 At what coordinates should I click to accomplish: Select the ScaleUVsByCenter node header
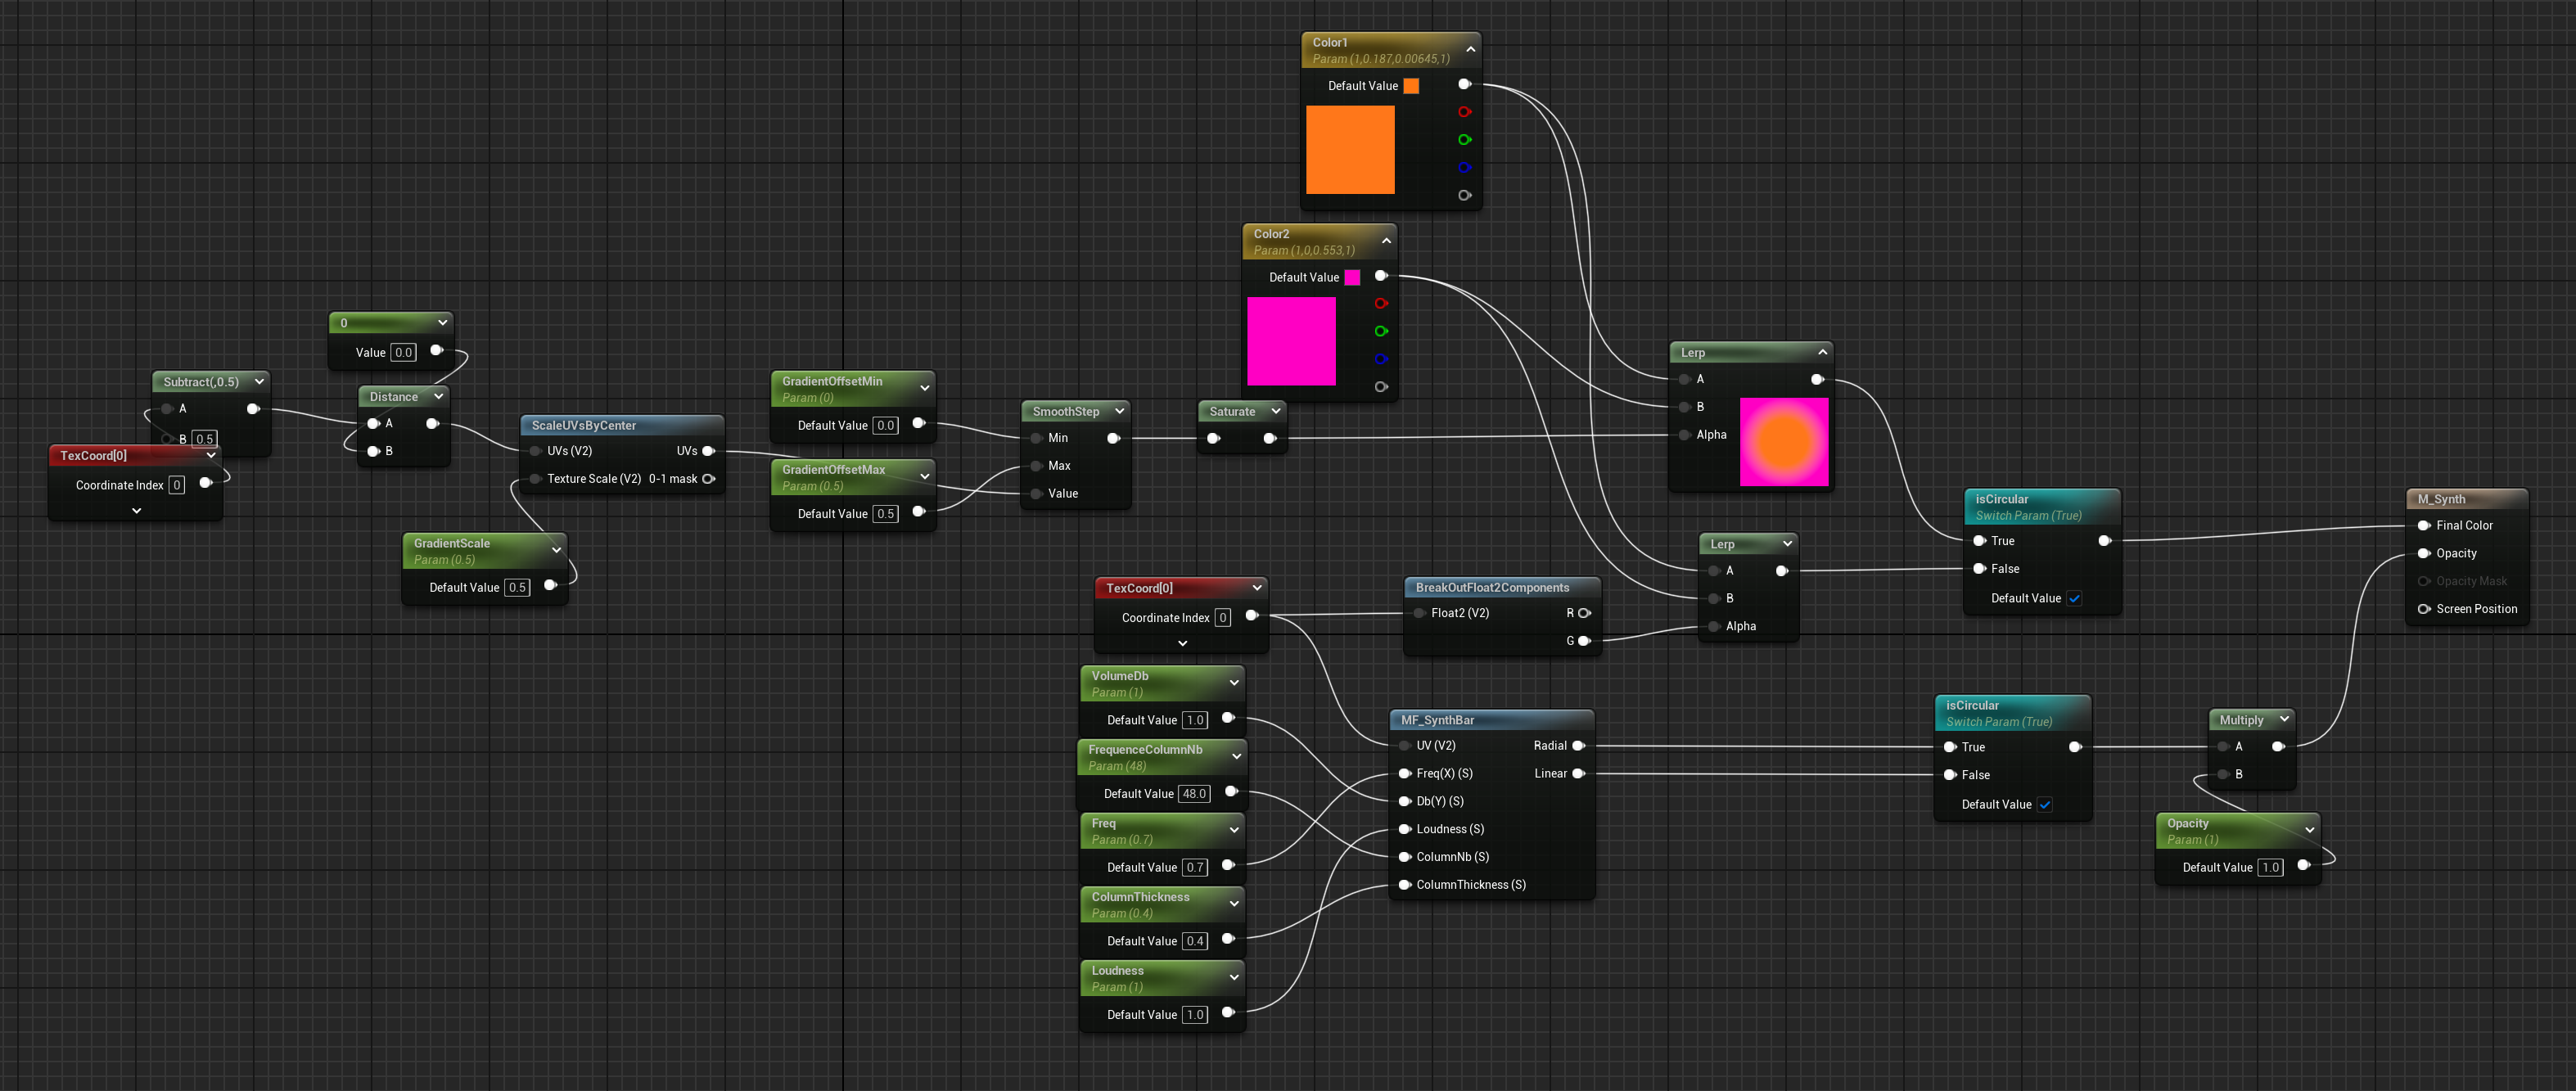(584, 425)
